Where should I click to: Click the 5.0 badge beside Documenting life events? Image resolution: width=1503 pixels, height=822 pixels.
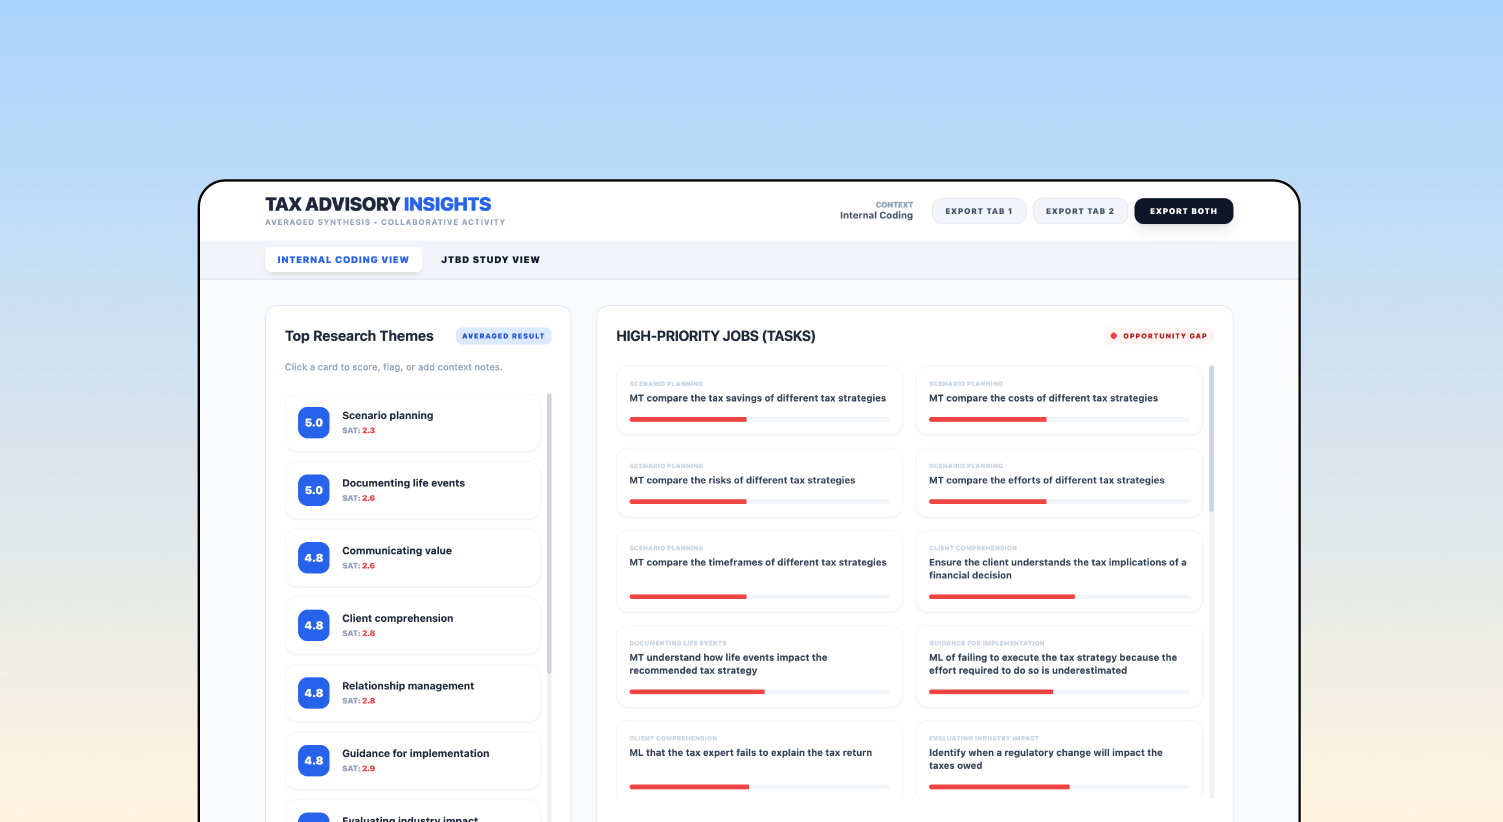(x=313, y=490)
